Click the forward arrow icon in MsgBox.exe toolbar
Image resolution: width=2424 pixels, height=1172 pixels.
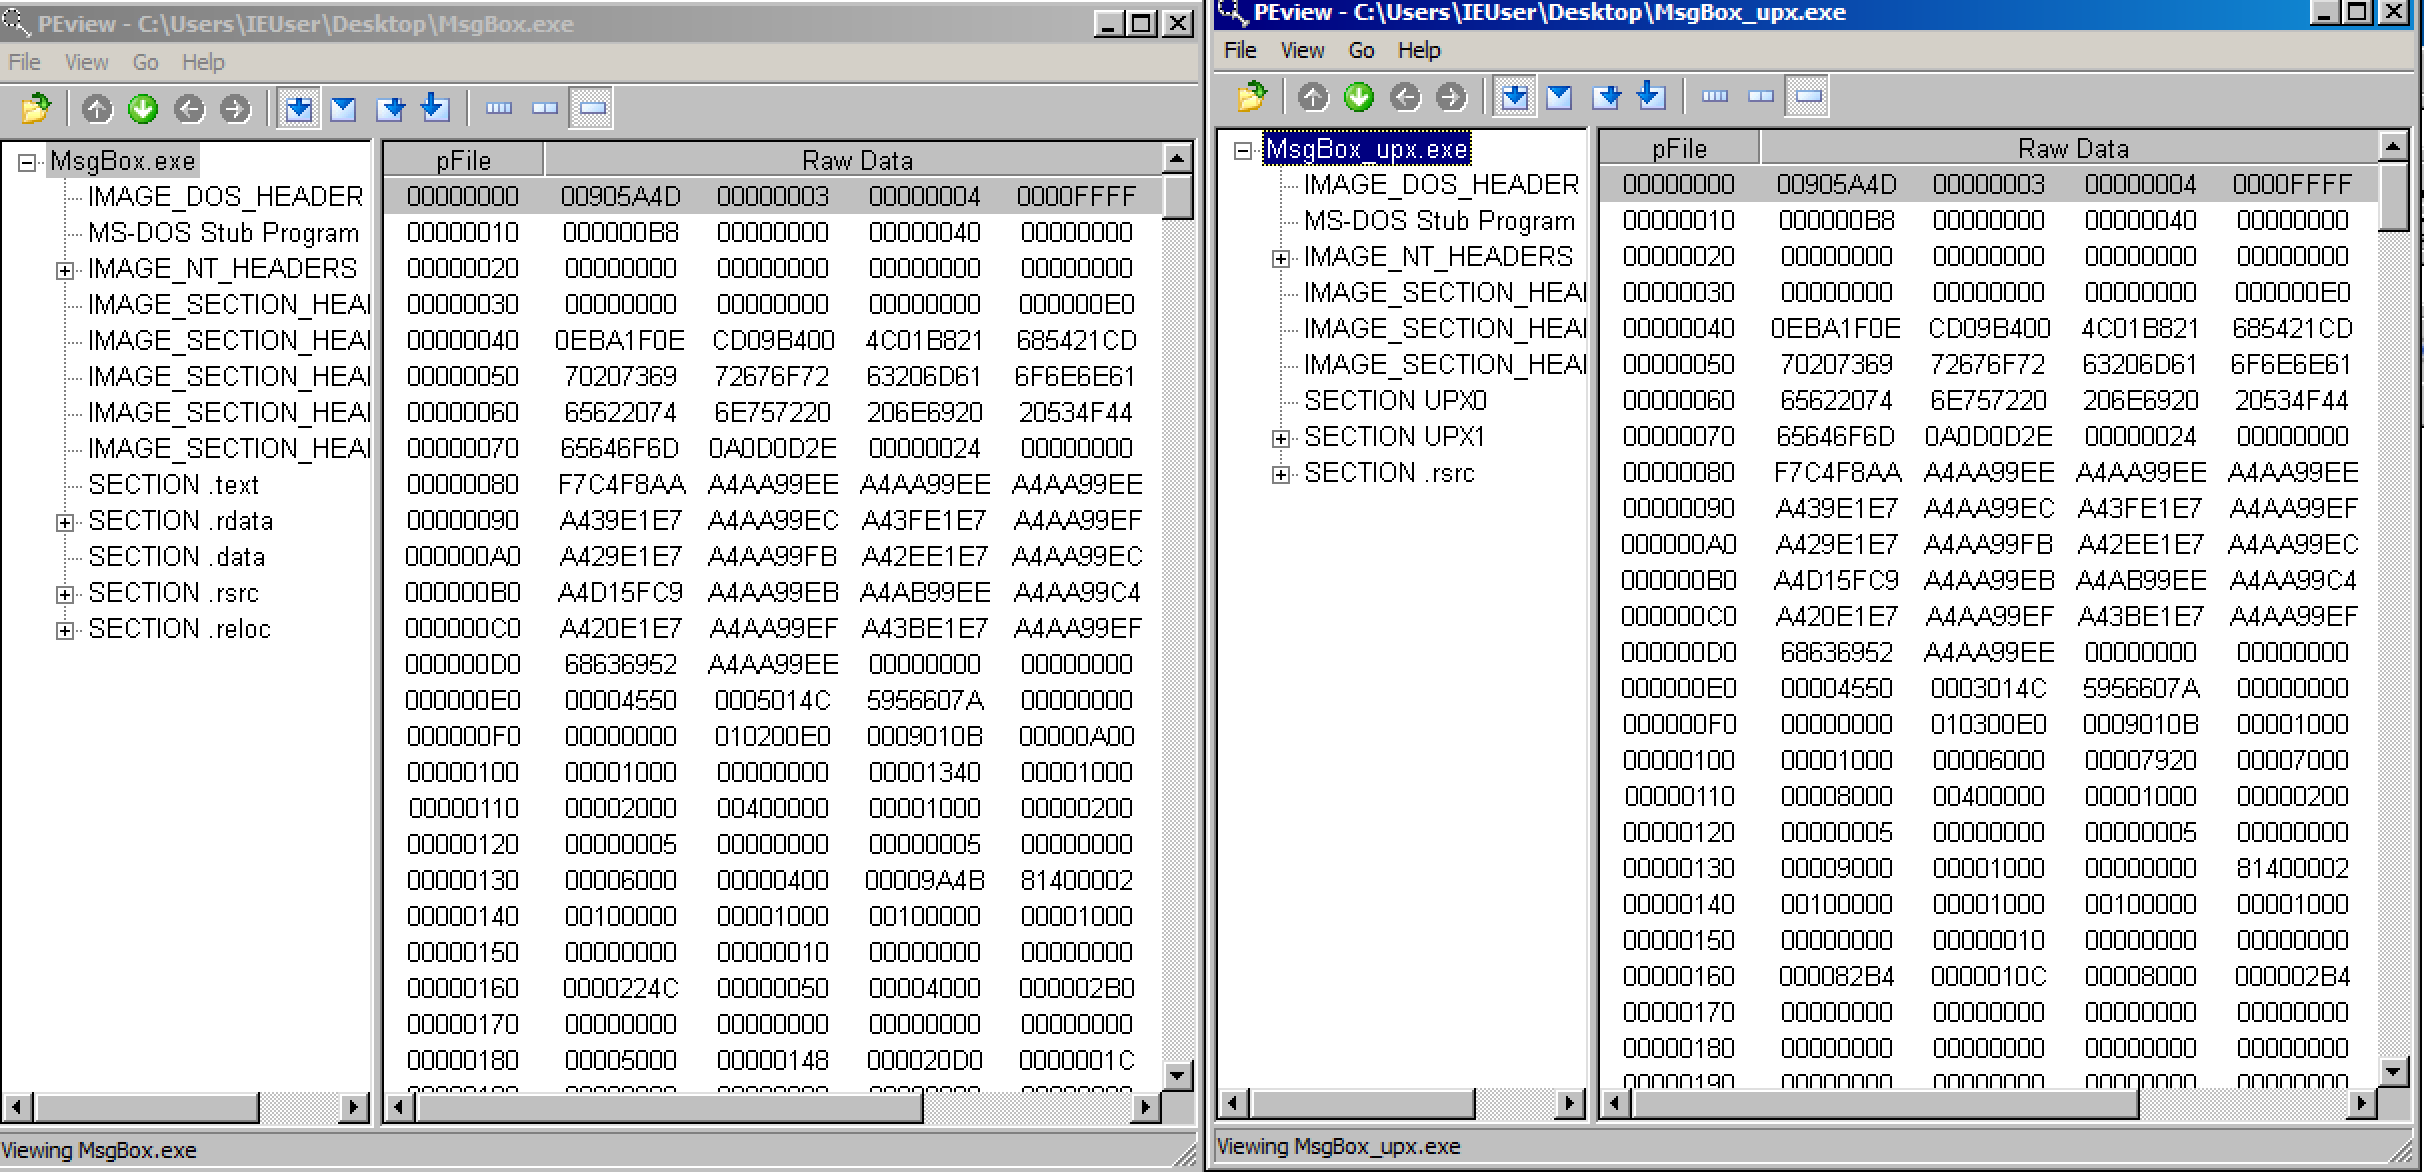[x=235, y=108]
